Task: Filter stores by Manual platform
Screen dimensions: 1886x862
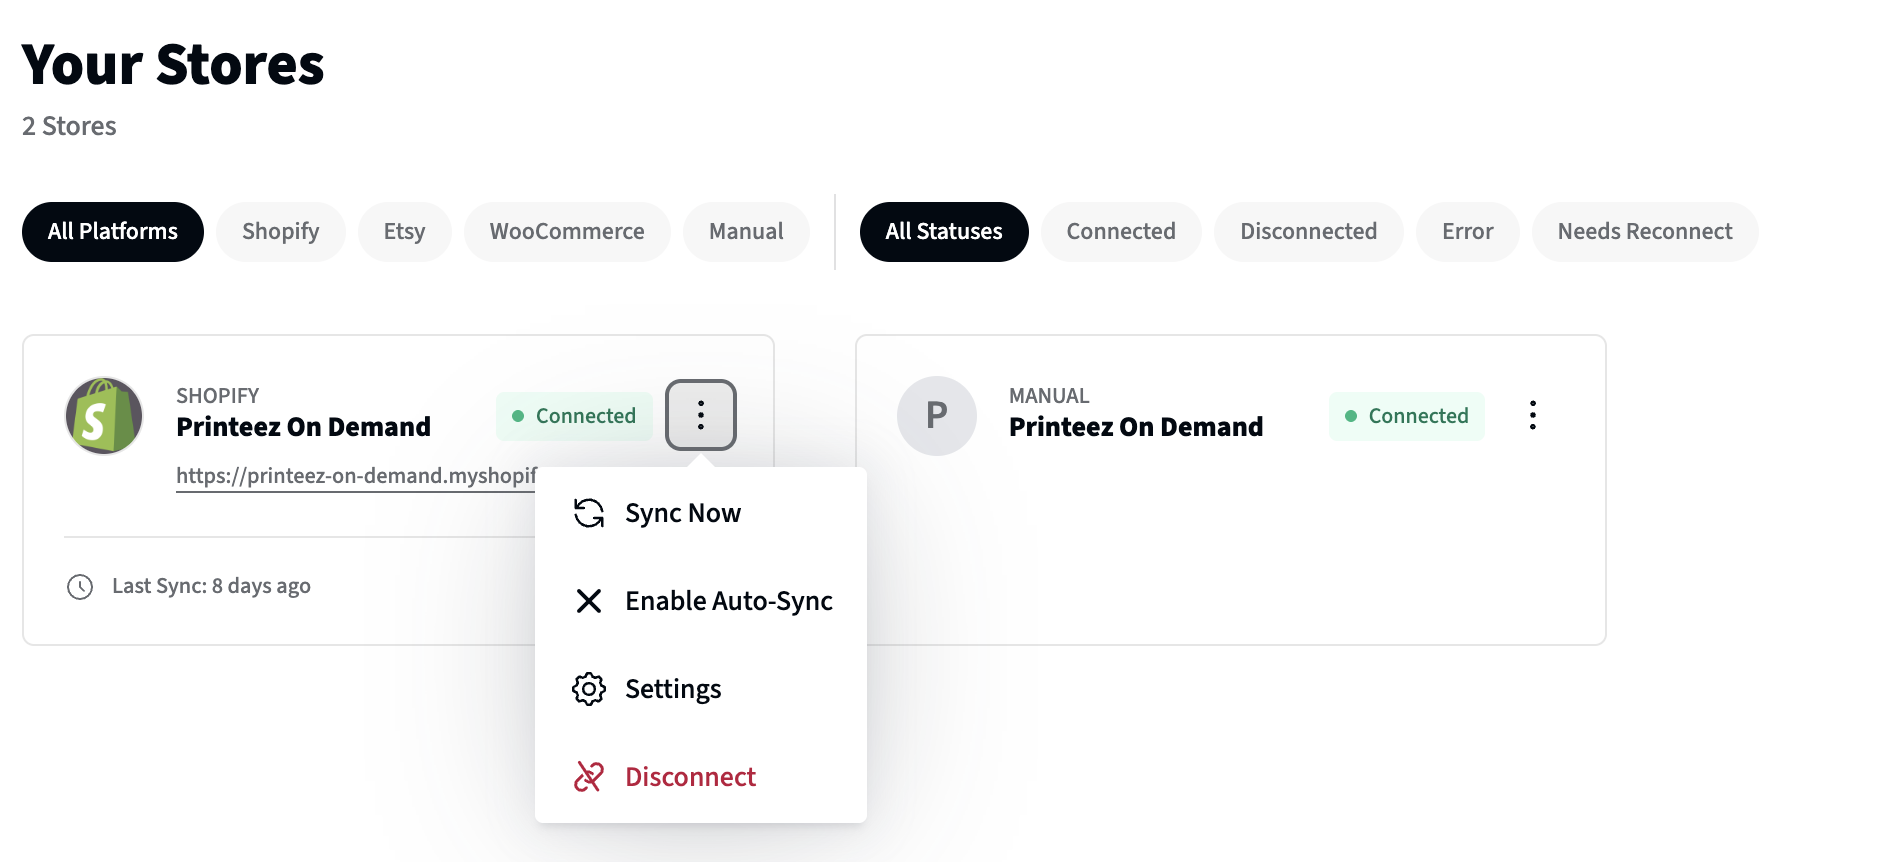Action: click(746, 232)
